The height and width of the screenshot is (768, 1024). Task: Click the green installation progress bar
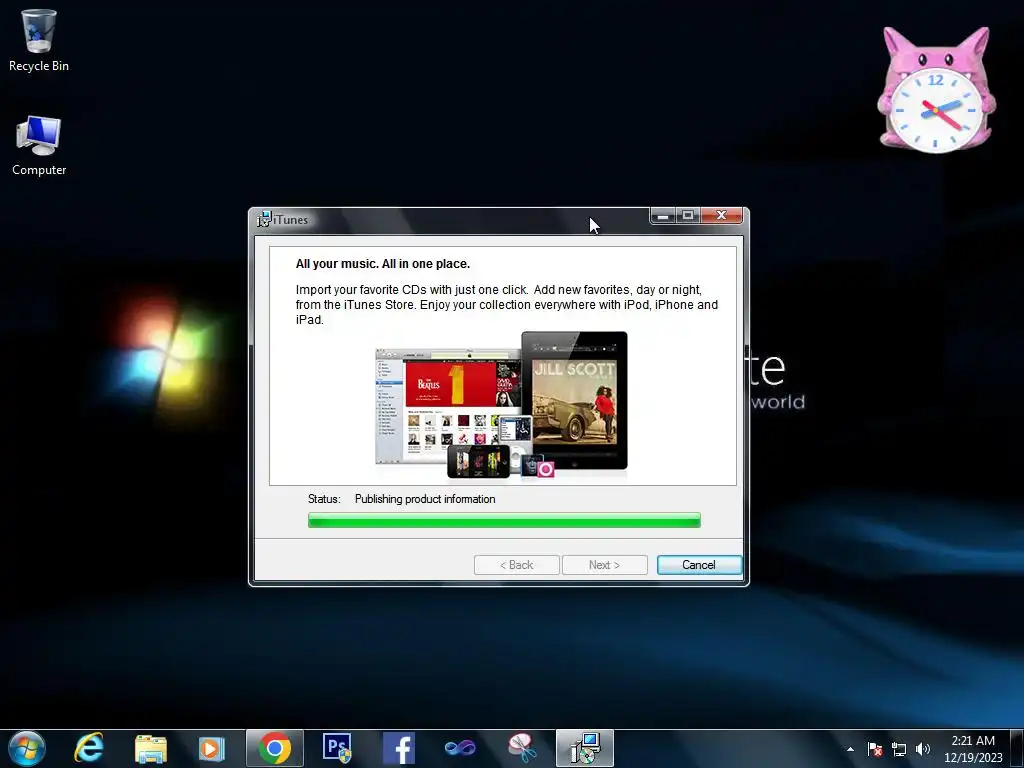tap(504, 520)
